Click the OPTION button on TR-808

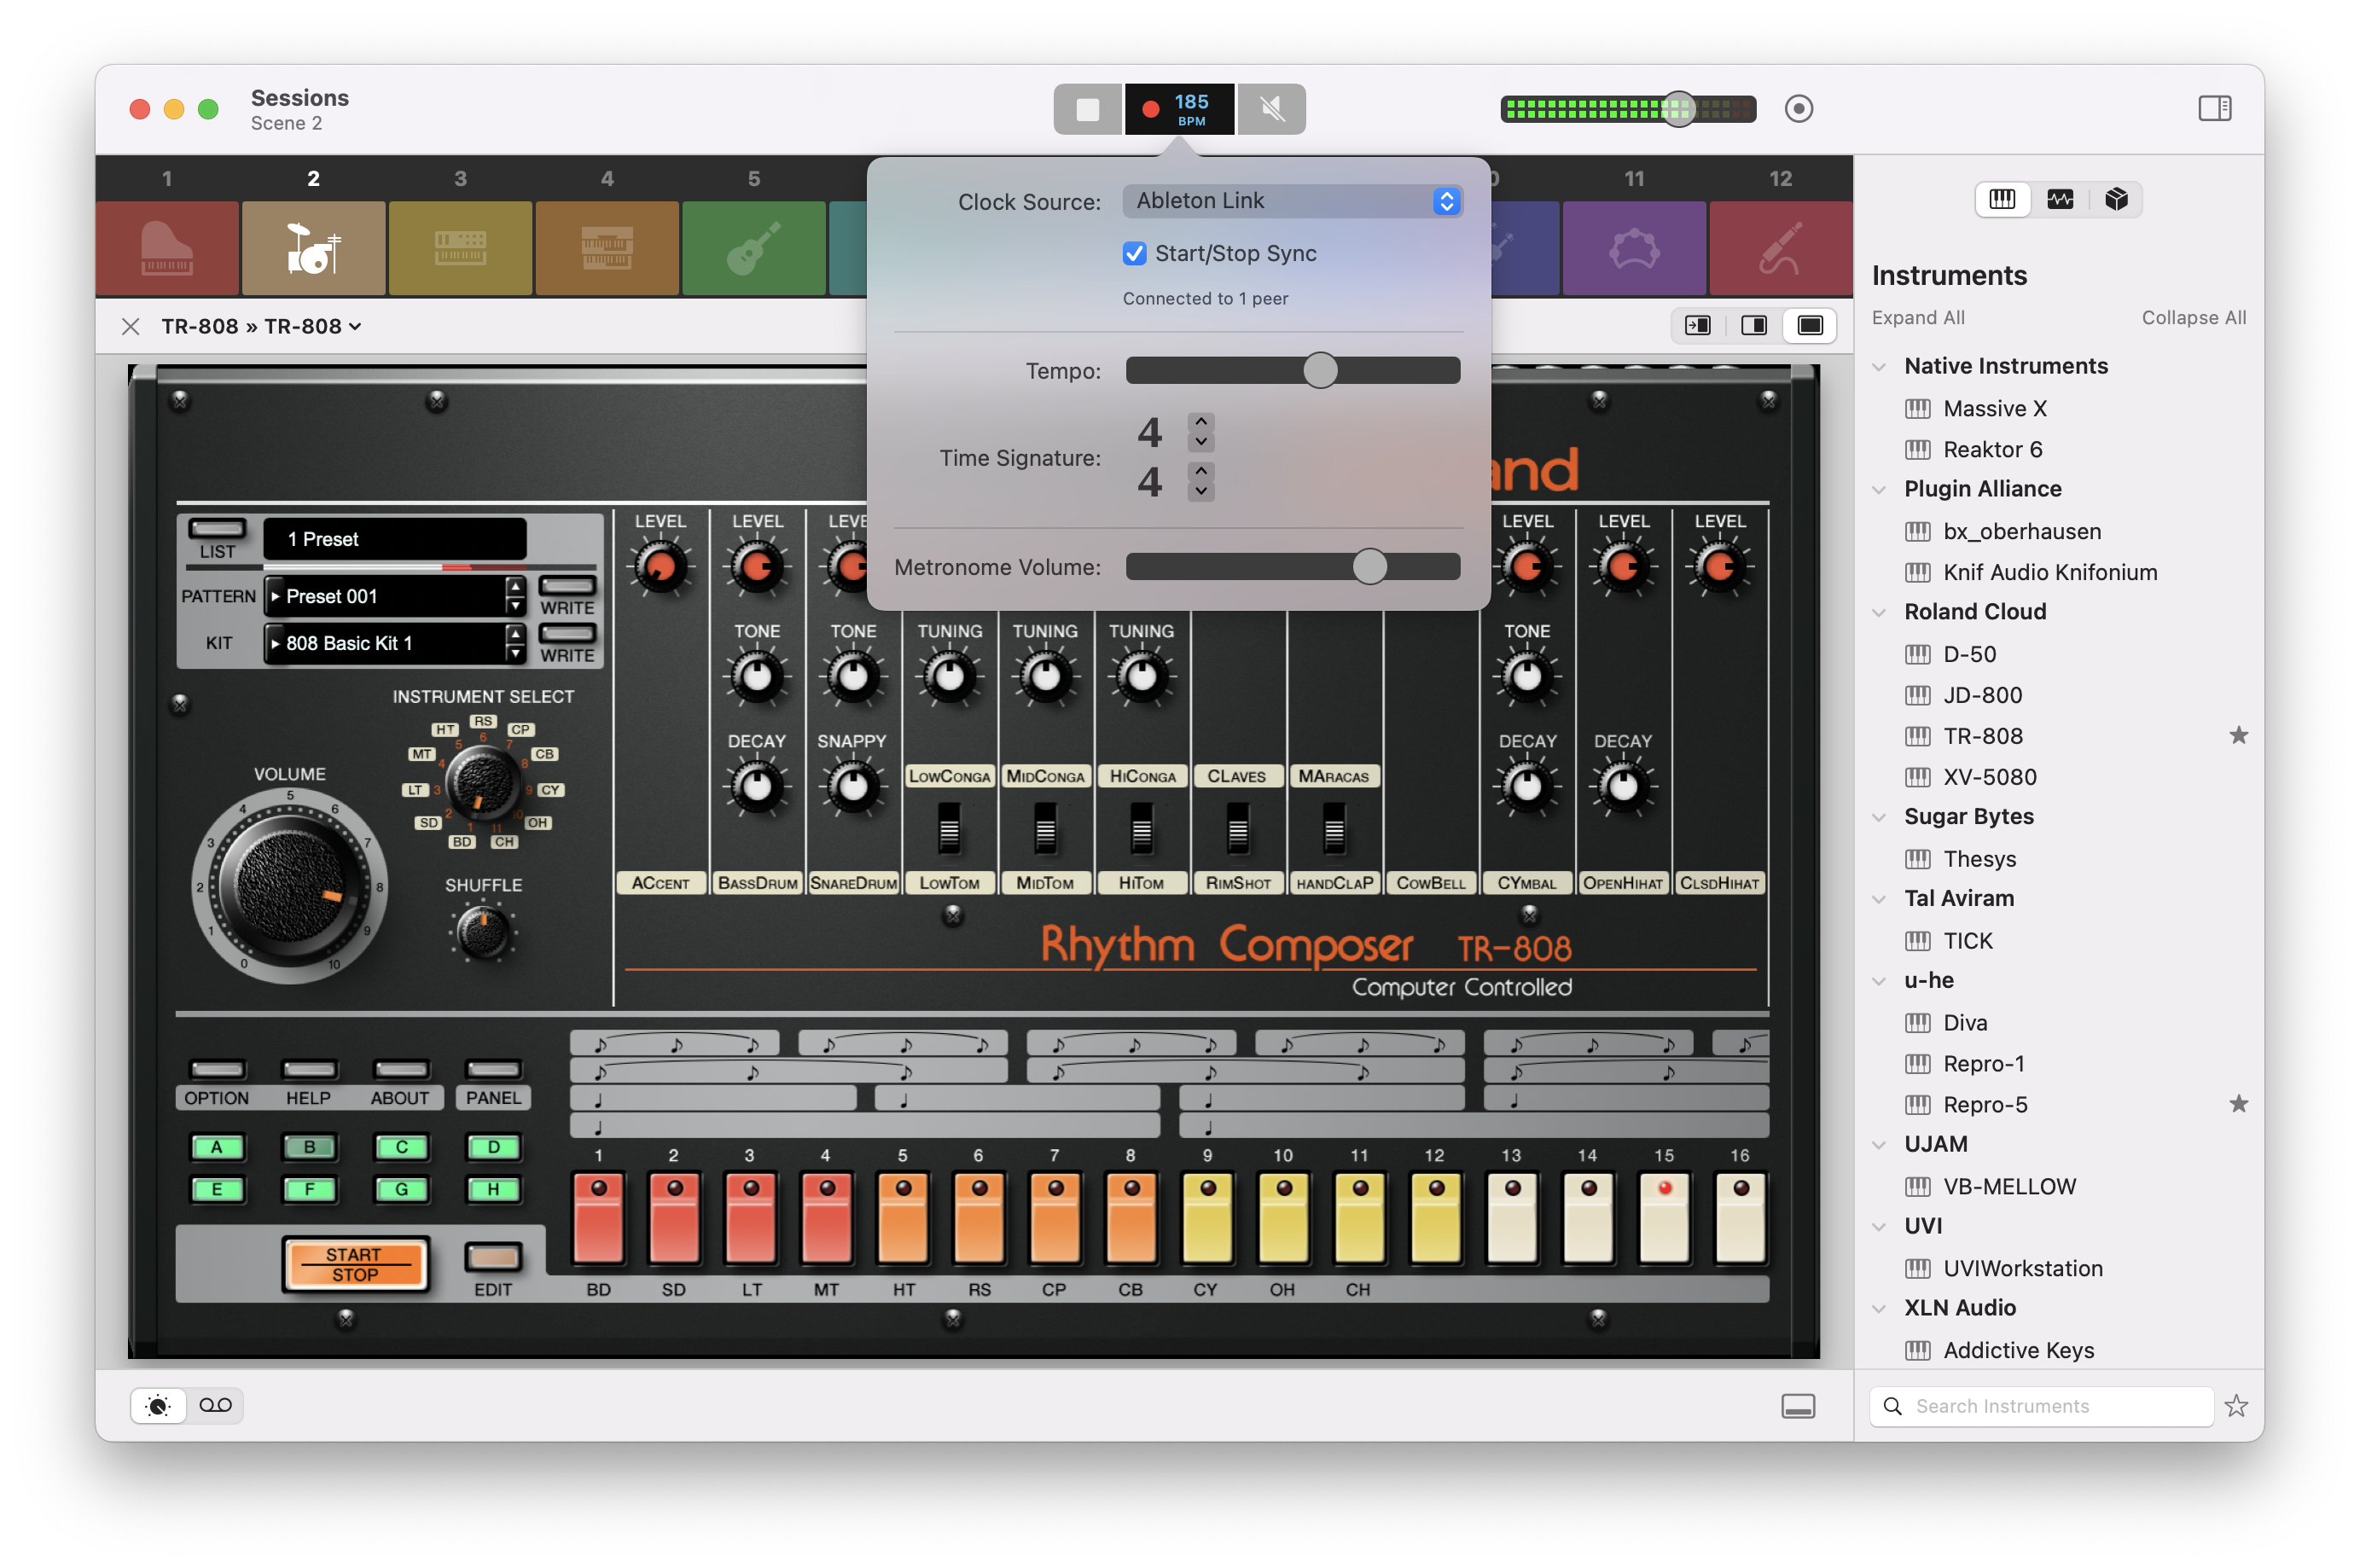(217, 1069)
